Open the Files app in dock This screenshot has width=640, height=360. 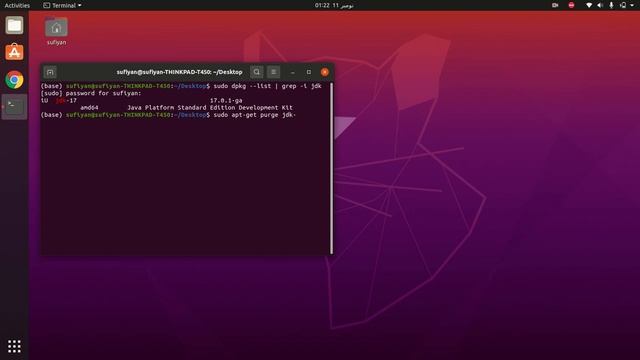14,26
